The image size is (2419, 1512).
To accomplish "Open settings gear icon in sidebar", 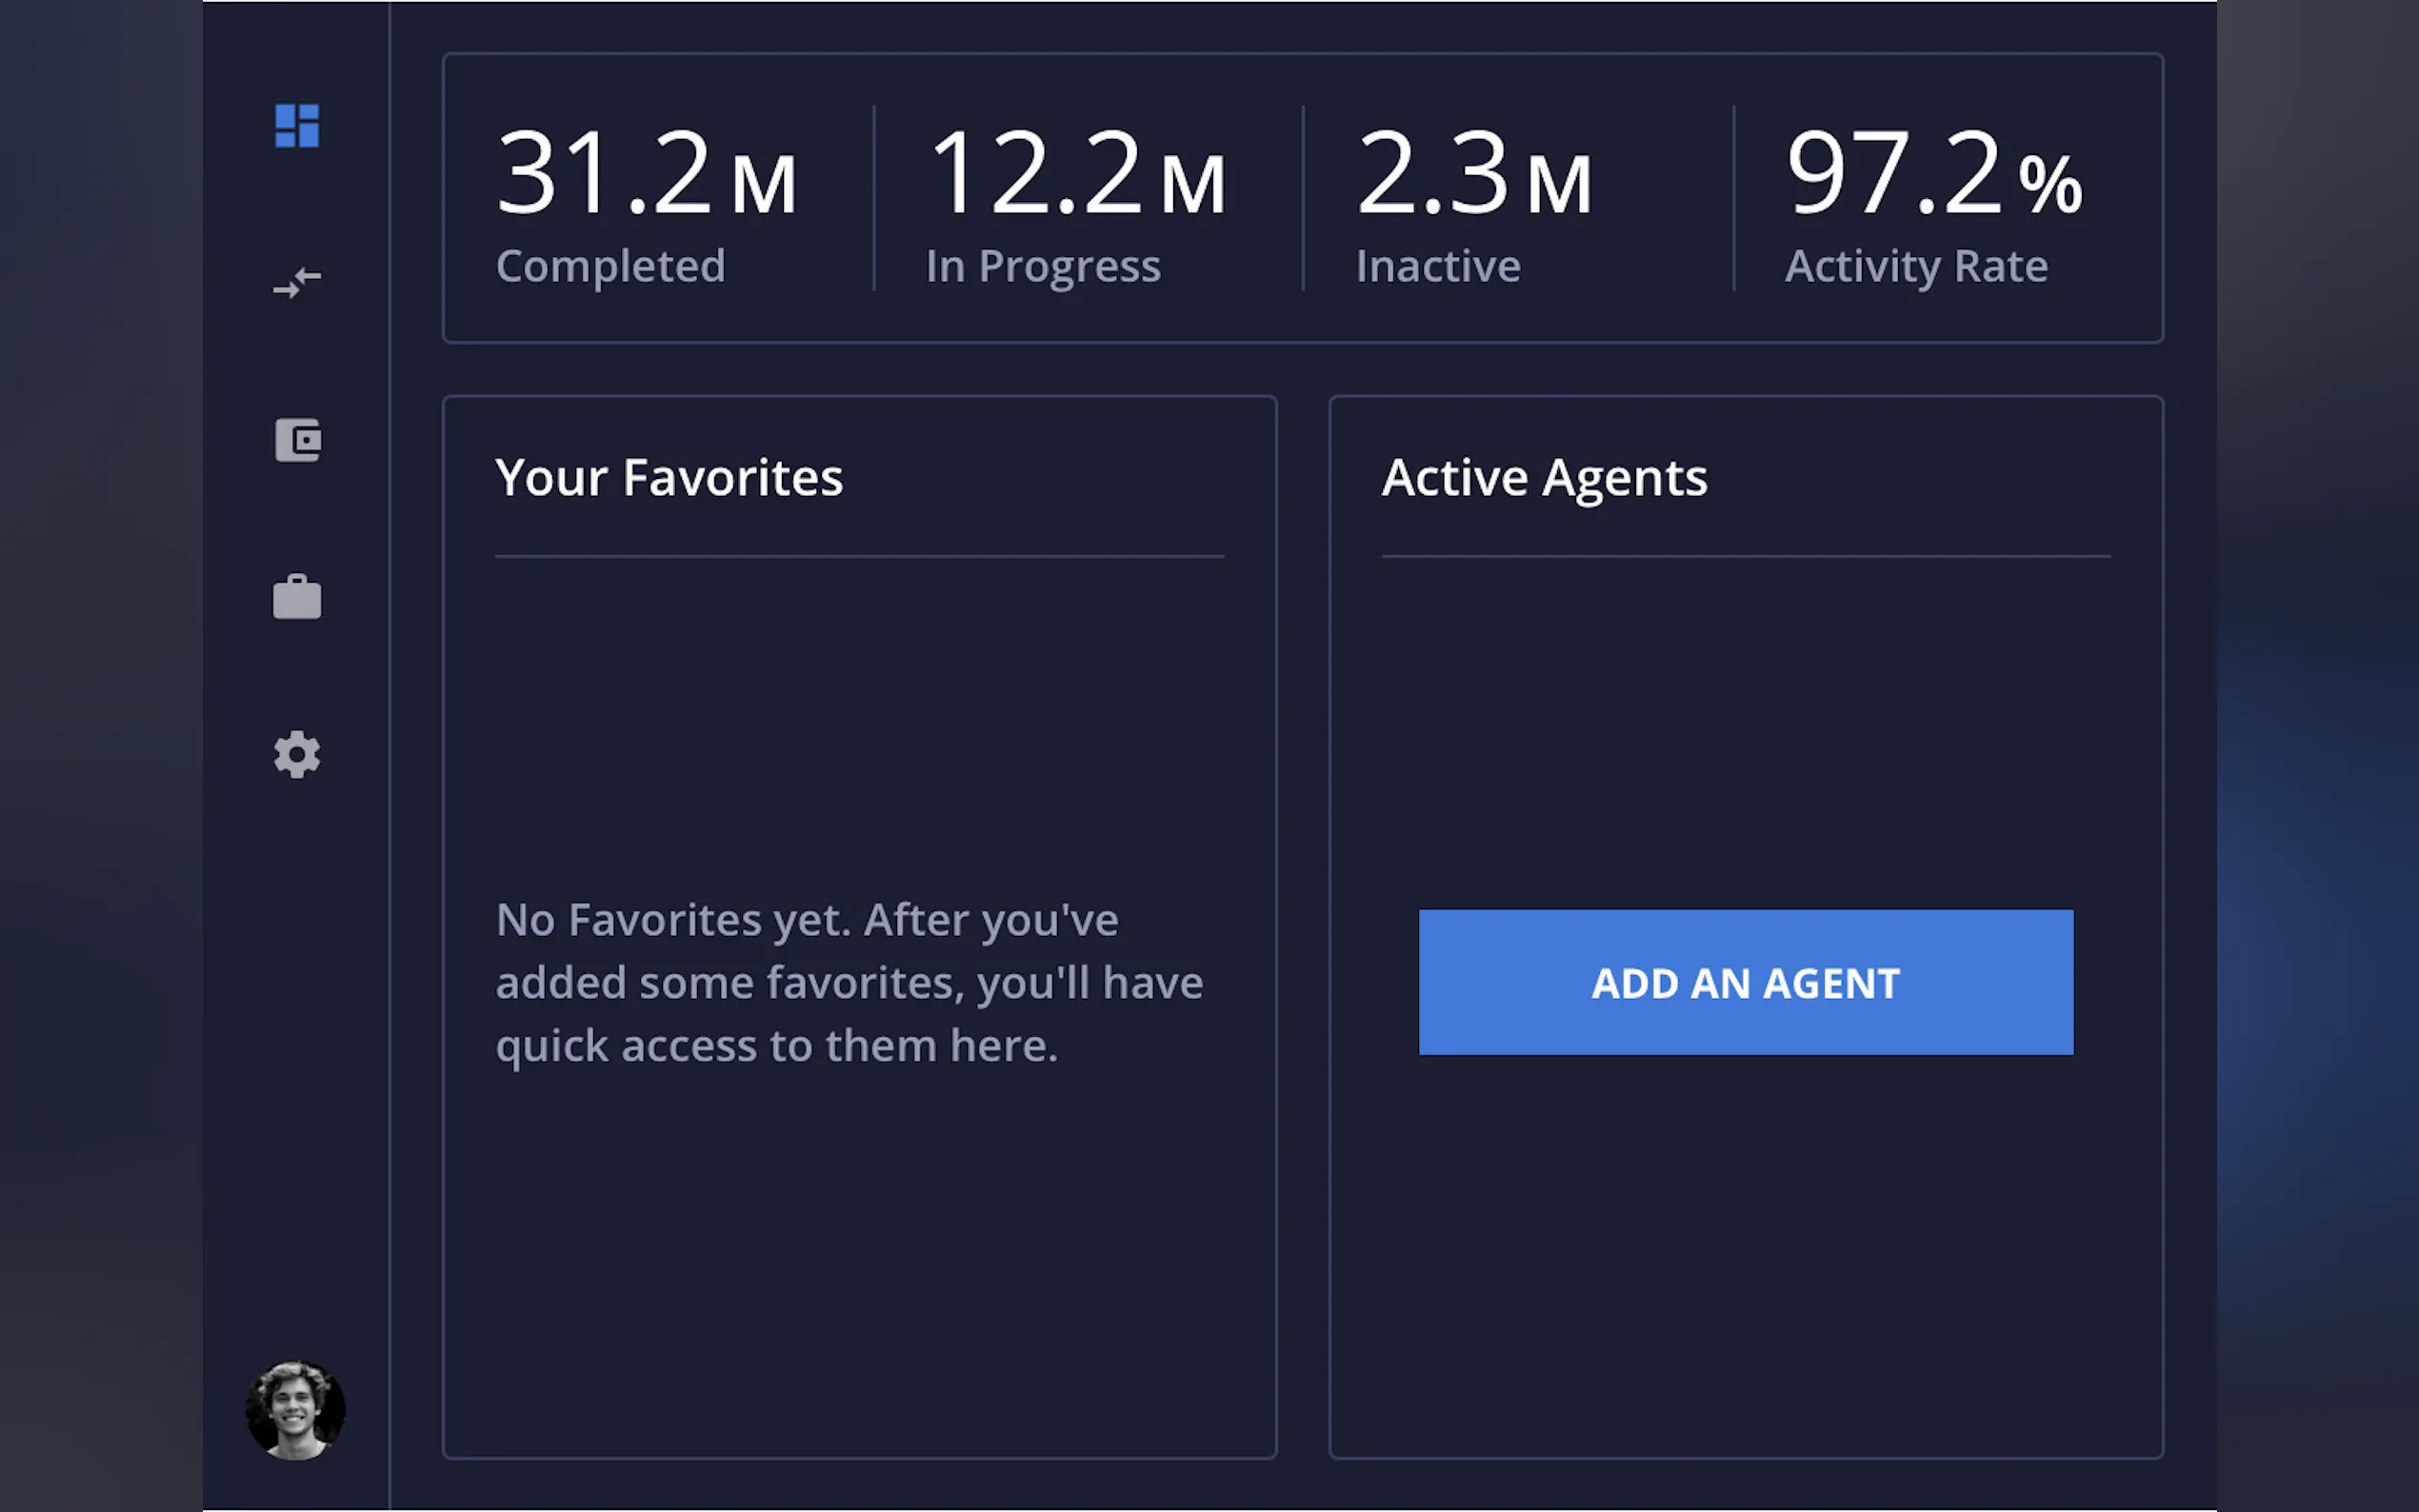I will pos(297,754).
